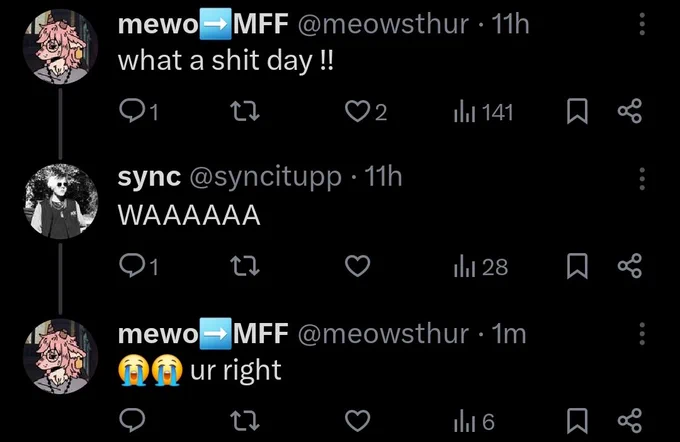Like the WAAAAAA tweet

[357, 266]
